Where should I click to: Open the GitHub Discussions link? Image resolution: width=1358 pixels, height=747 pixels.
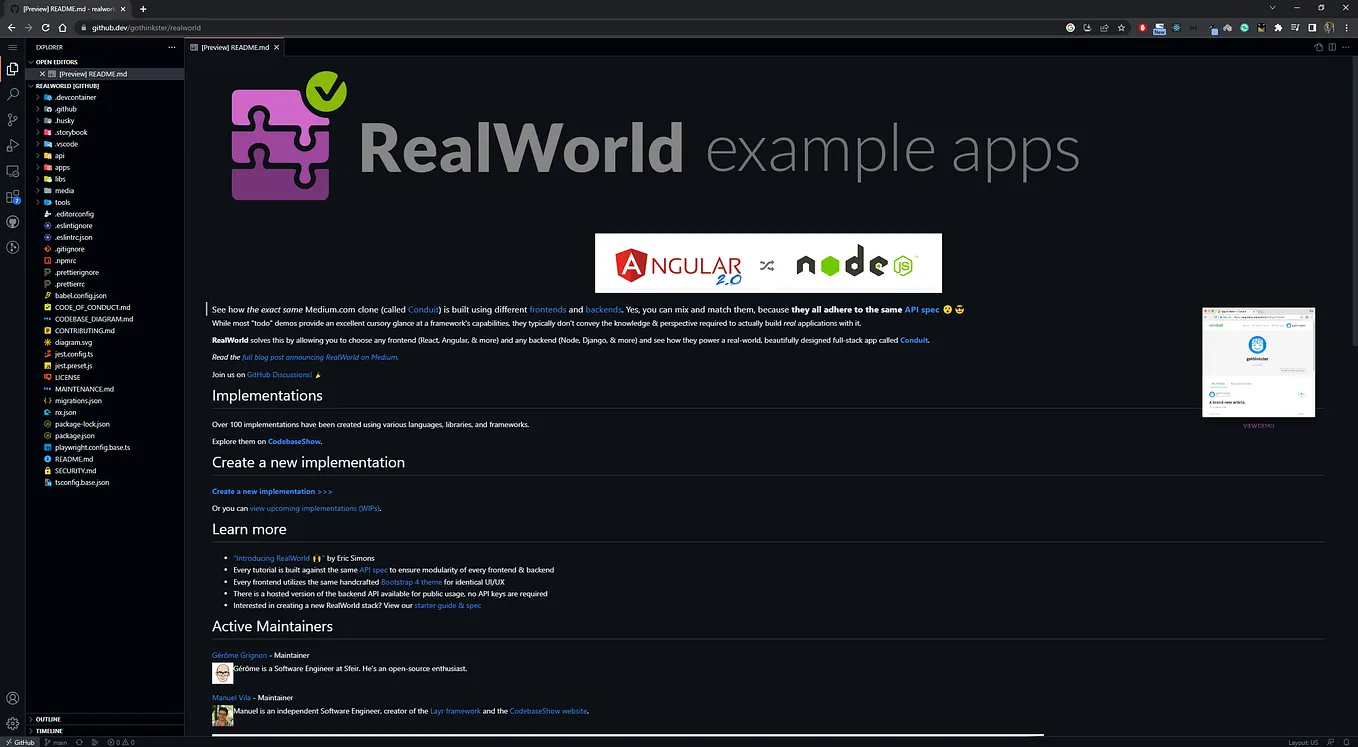[x=279, y=374]
